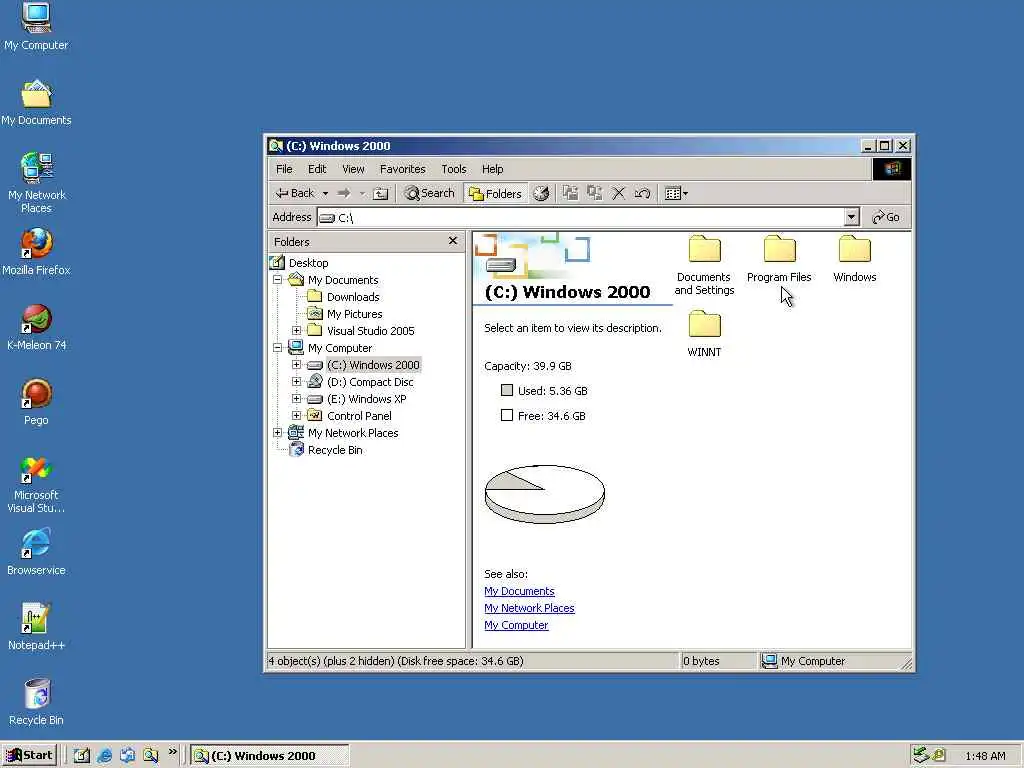
Task: Select the My Computer desktop icon
Action: click(36, 26)
